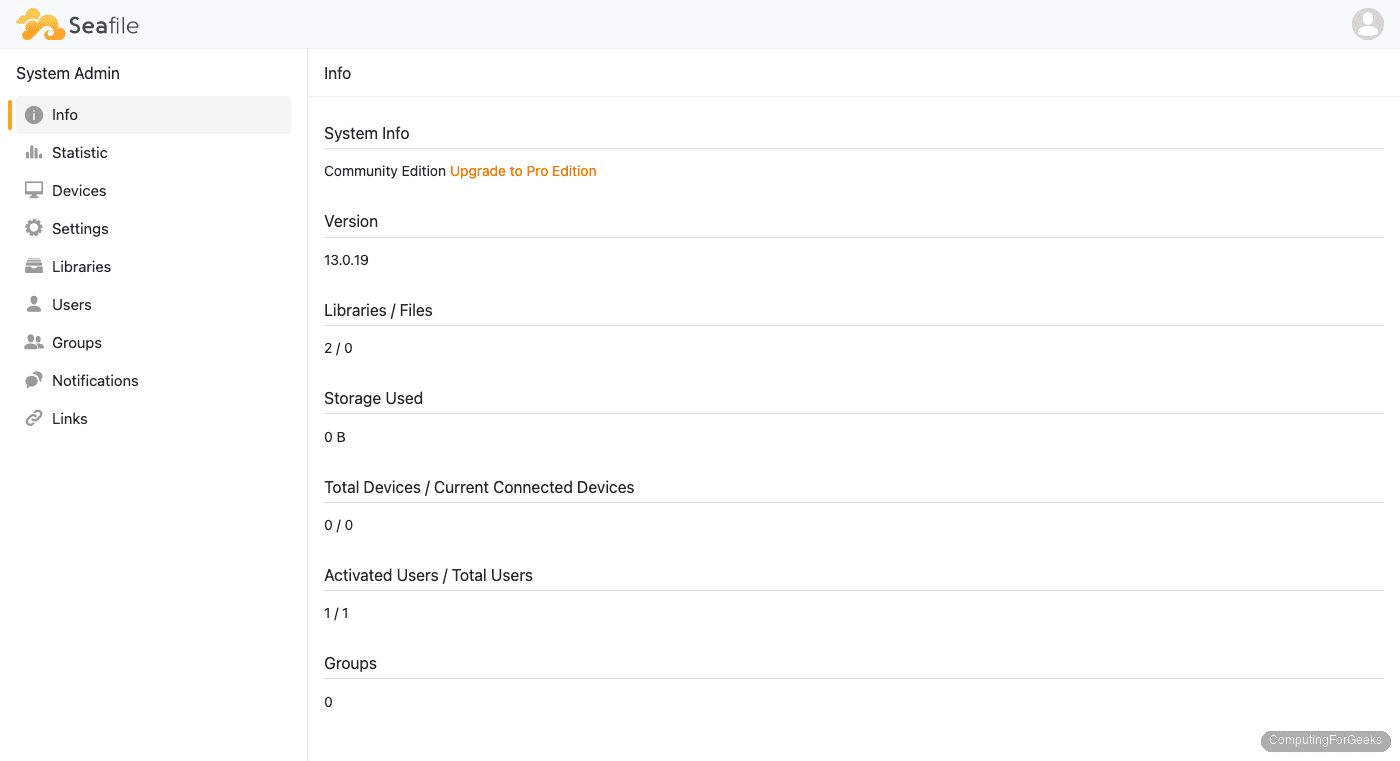Click the Info circle icon
This screenshot has width=1400, height=761.
(34, 114)
